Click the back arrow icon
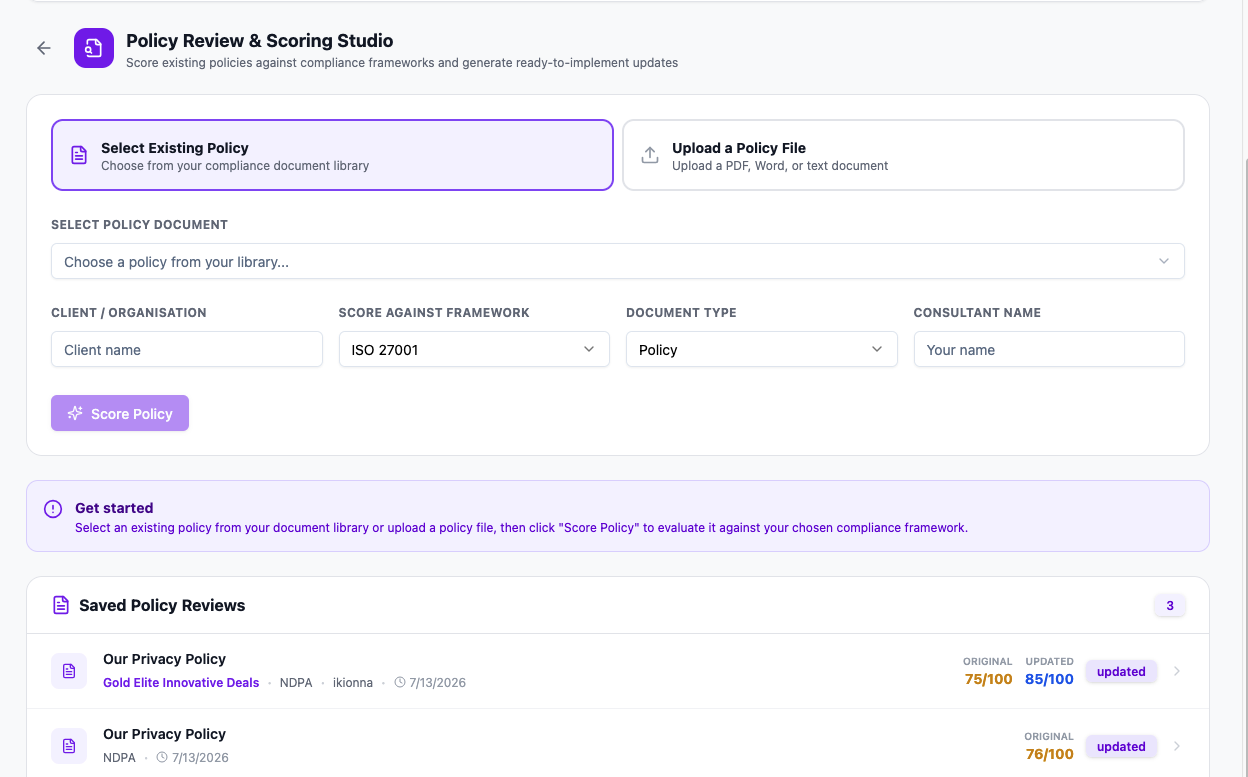 (44, 48)
